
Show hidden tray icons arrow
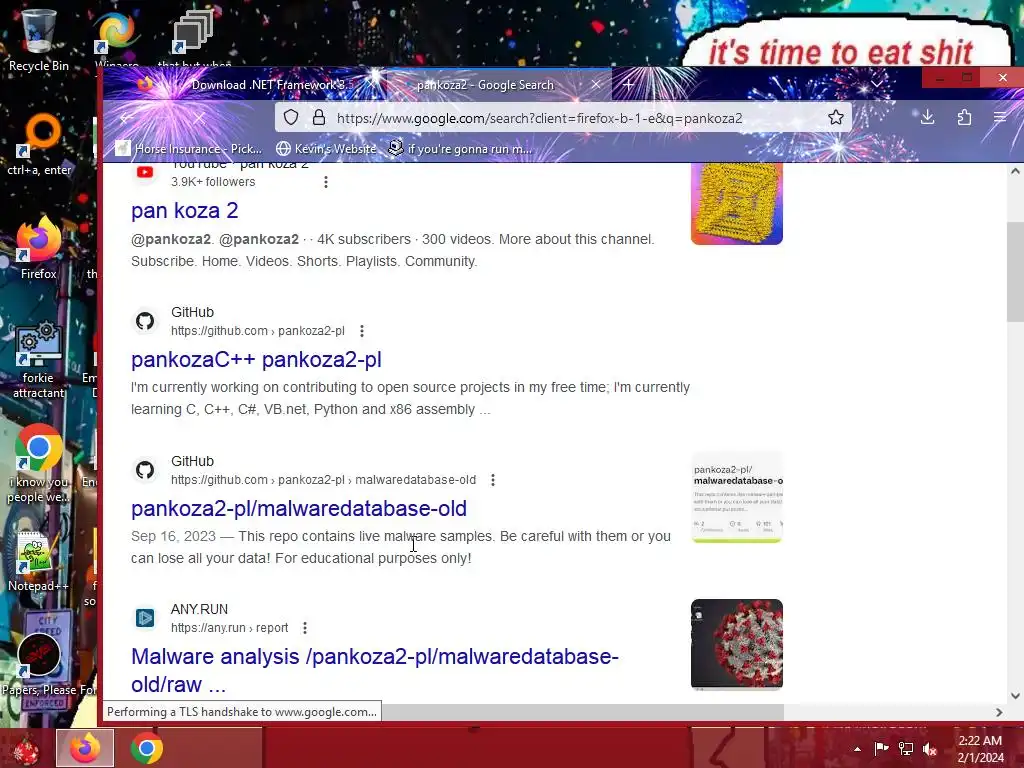(x=857, y=749)
